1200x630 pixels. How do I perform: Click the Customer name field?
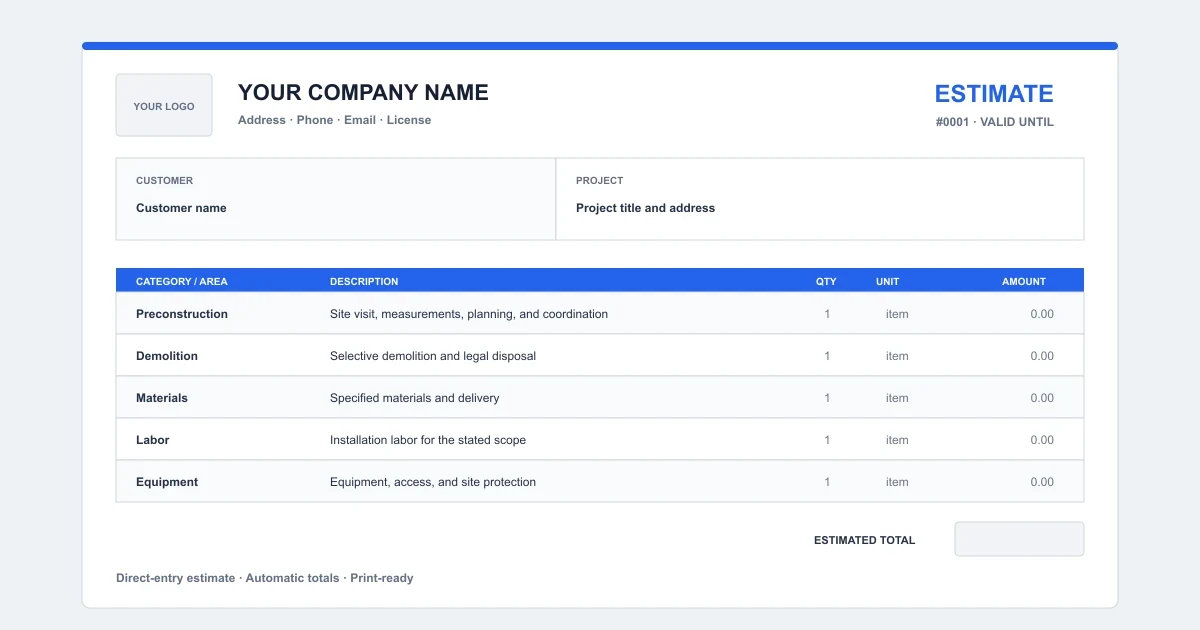coord(181,208)
